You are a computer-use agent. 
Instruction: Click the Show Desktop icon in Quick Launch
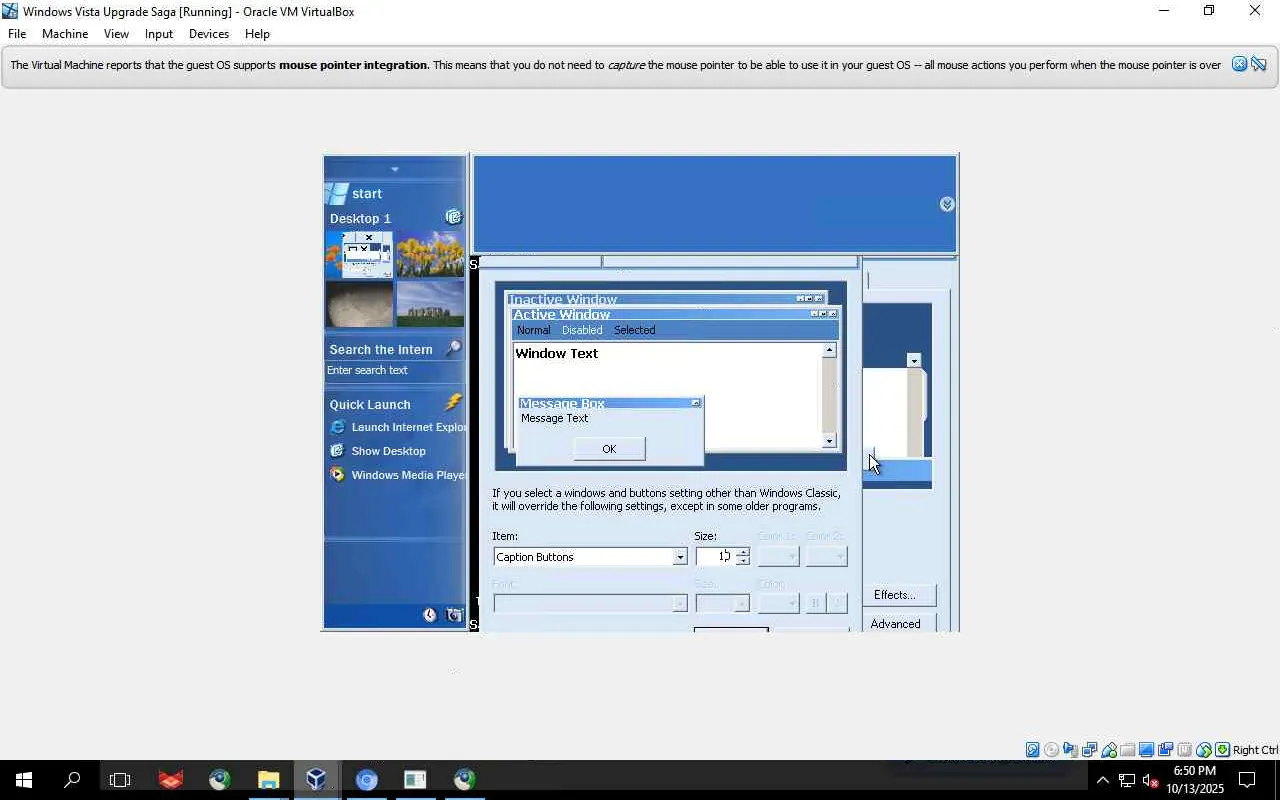[x=338, y=451]
